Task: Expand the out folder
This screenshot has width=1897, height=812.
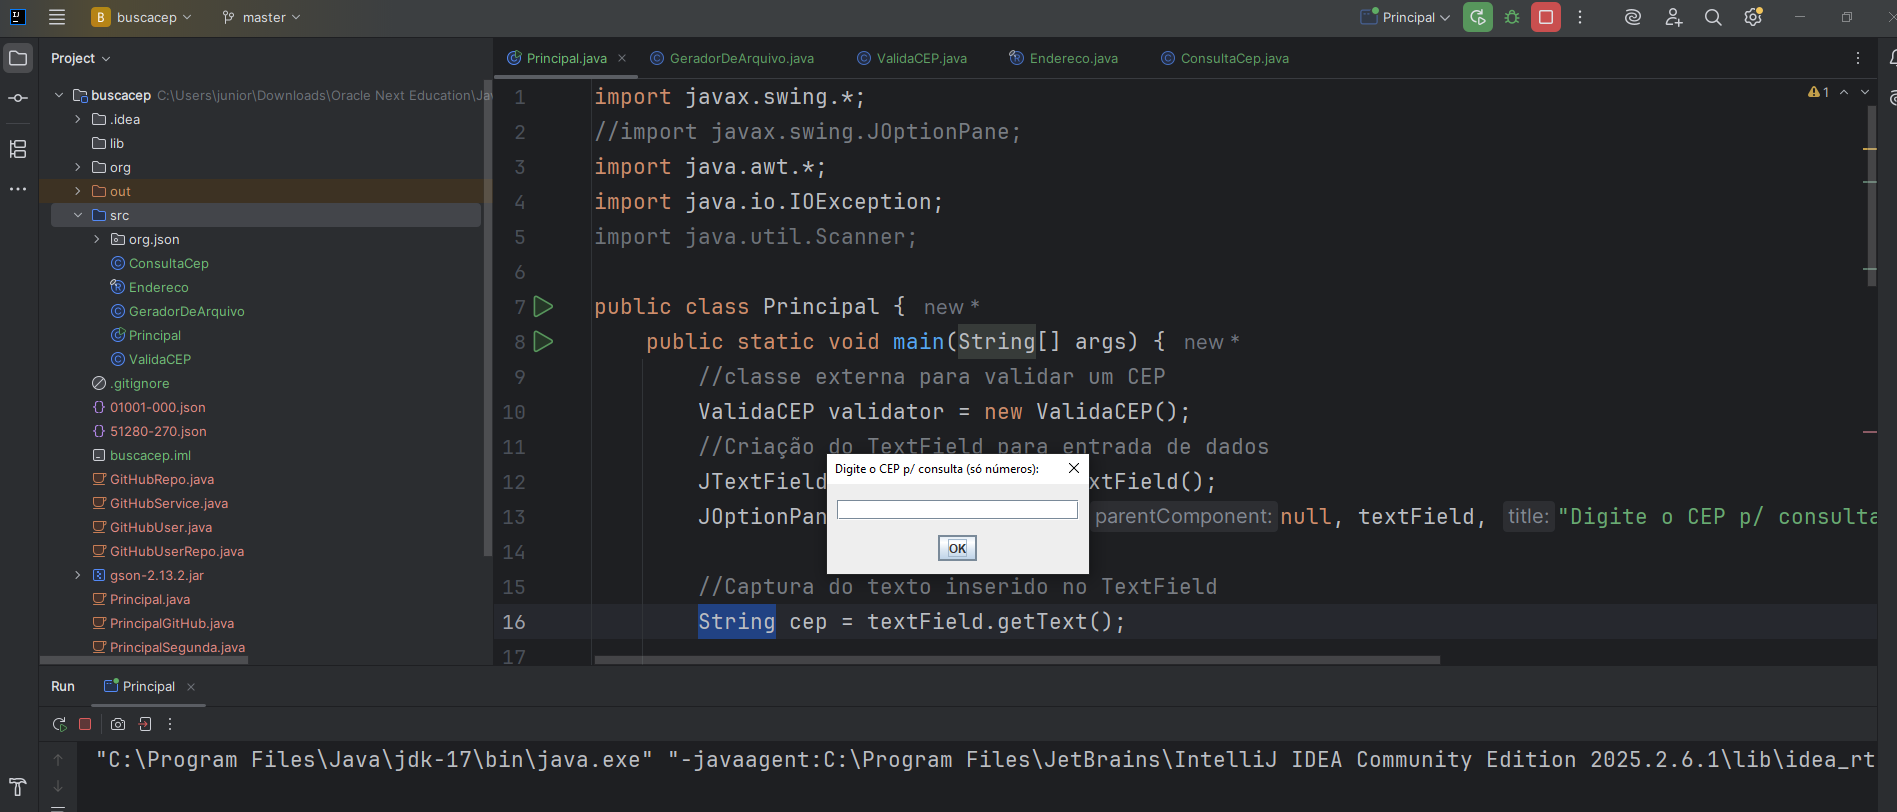Action: (78, 191)
